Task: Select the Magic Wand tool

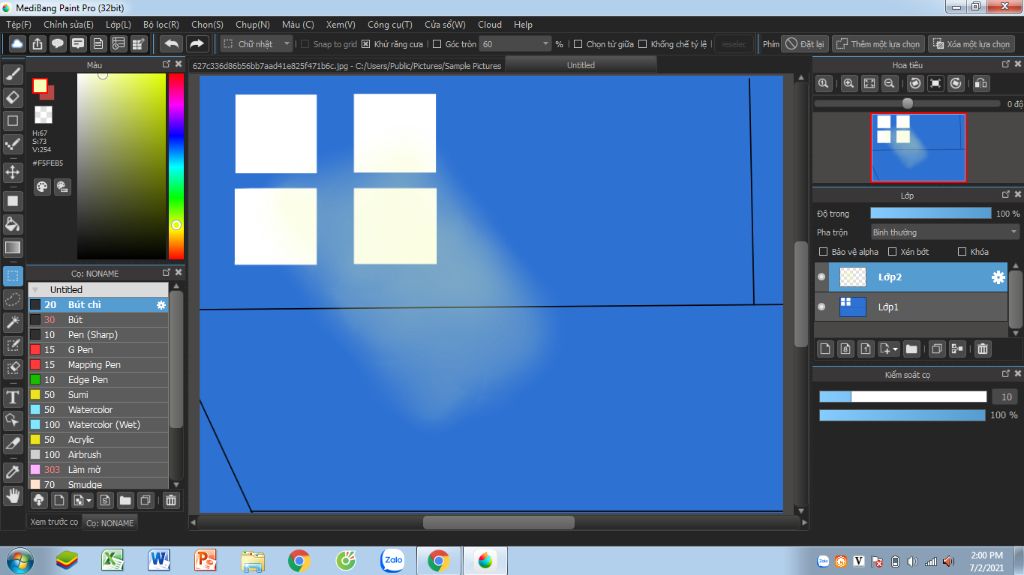Action: tap(12, 321)
